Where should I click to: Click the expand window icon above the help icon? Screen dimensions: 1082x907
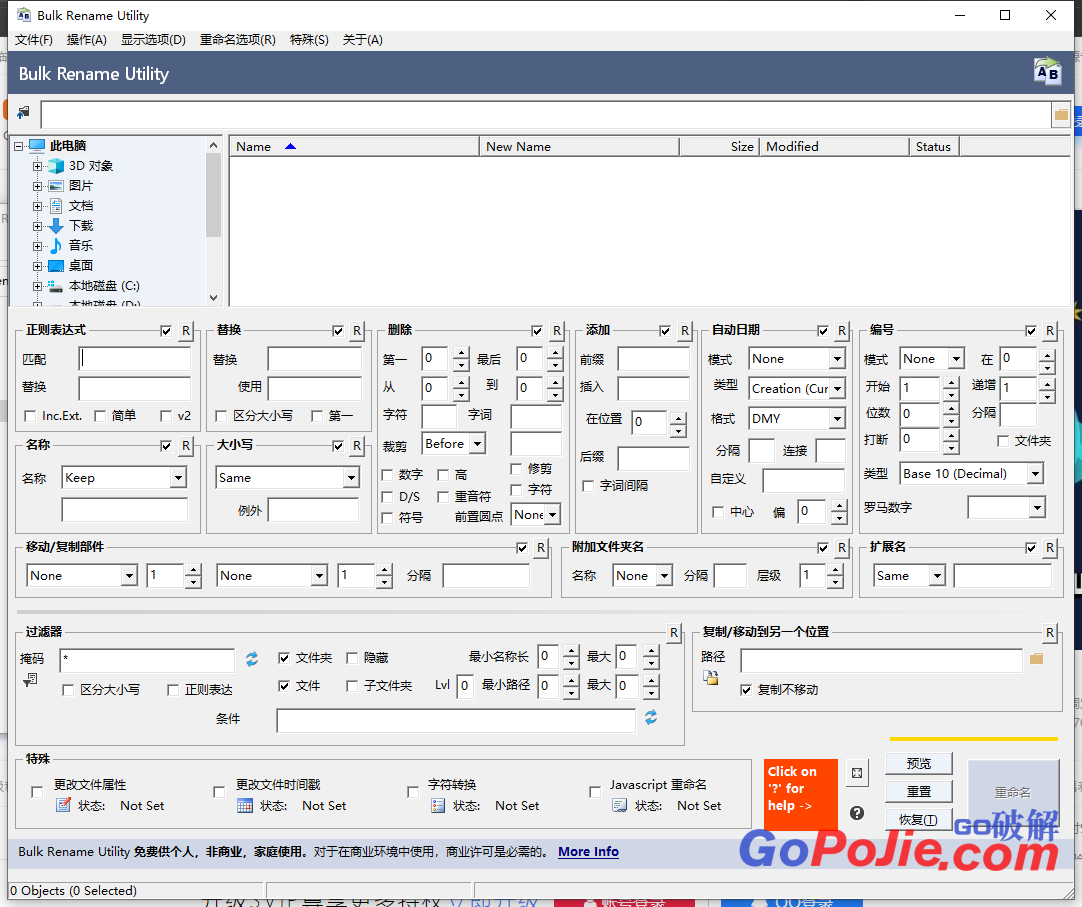coord(857,773)
